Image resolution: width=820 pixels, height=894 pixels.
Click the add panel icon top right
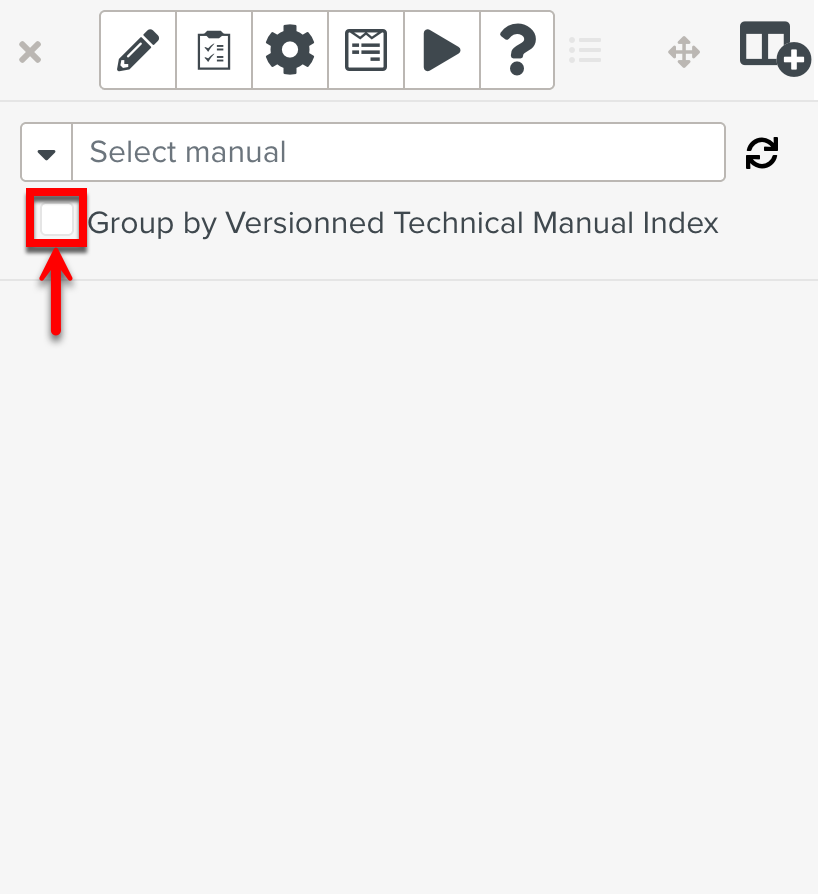pos(774,46)
